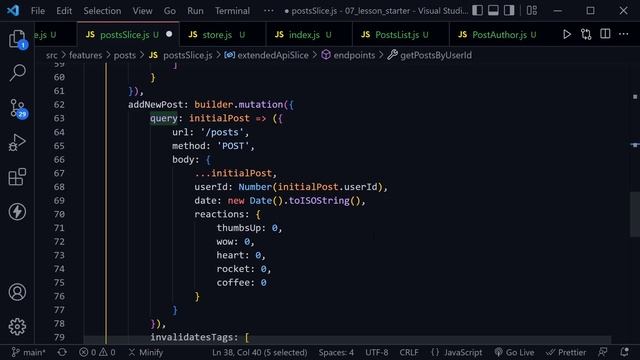This screenshot has width=640, height=360.
Task: Open the Search view
Action: [17, 73]
